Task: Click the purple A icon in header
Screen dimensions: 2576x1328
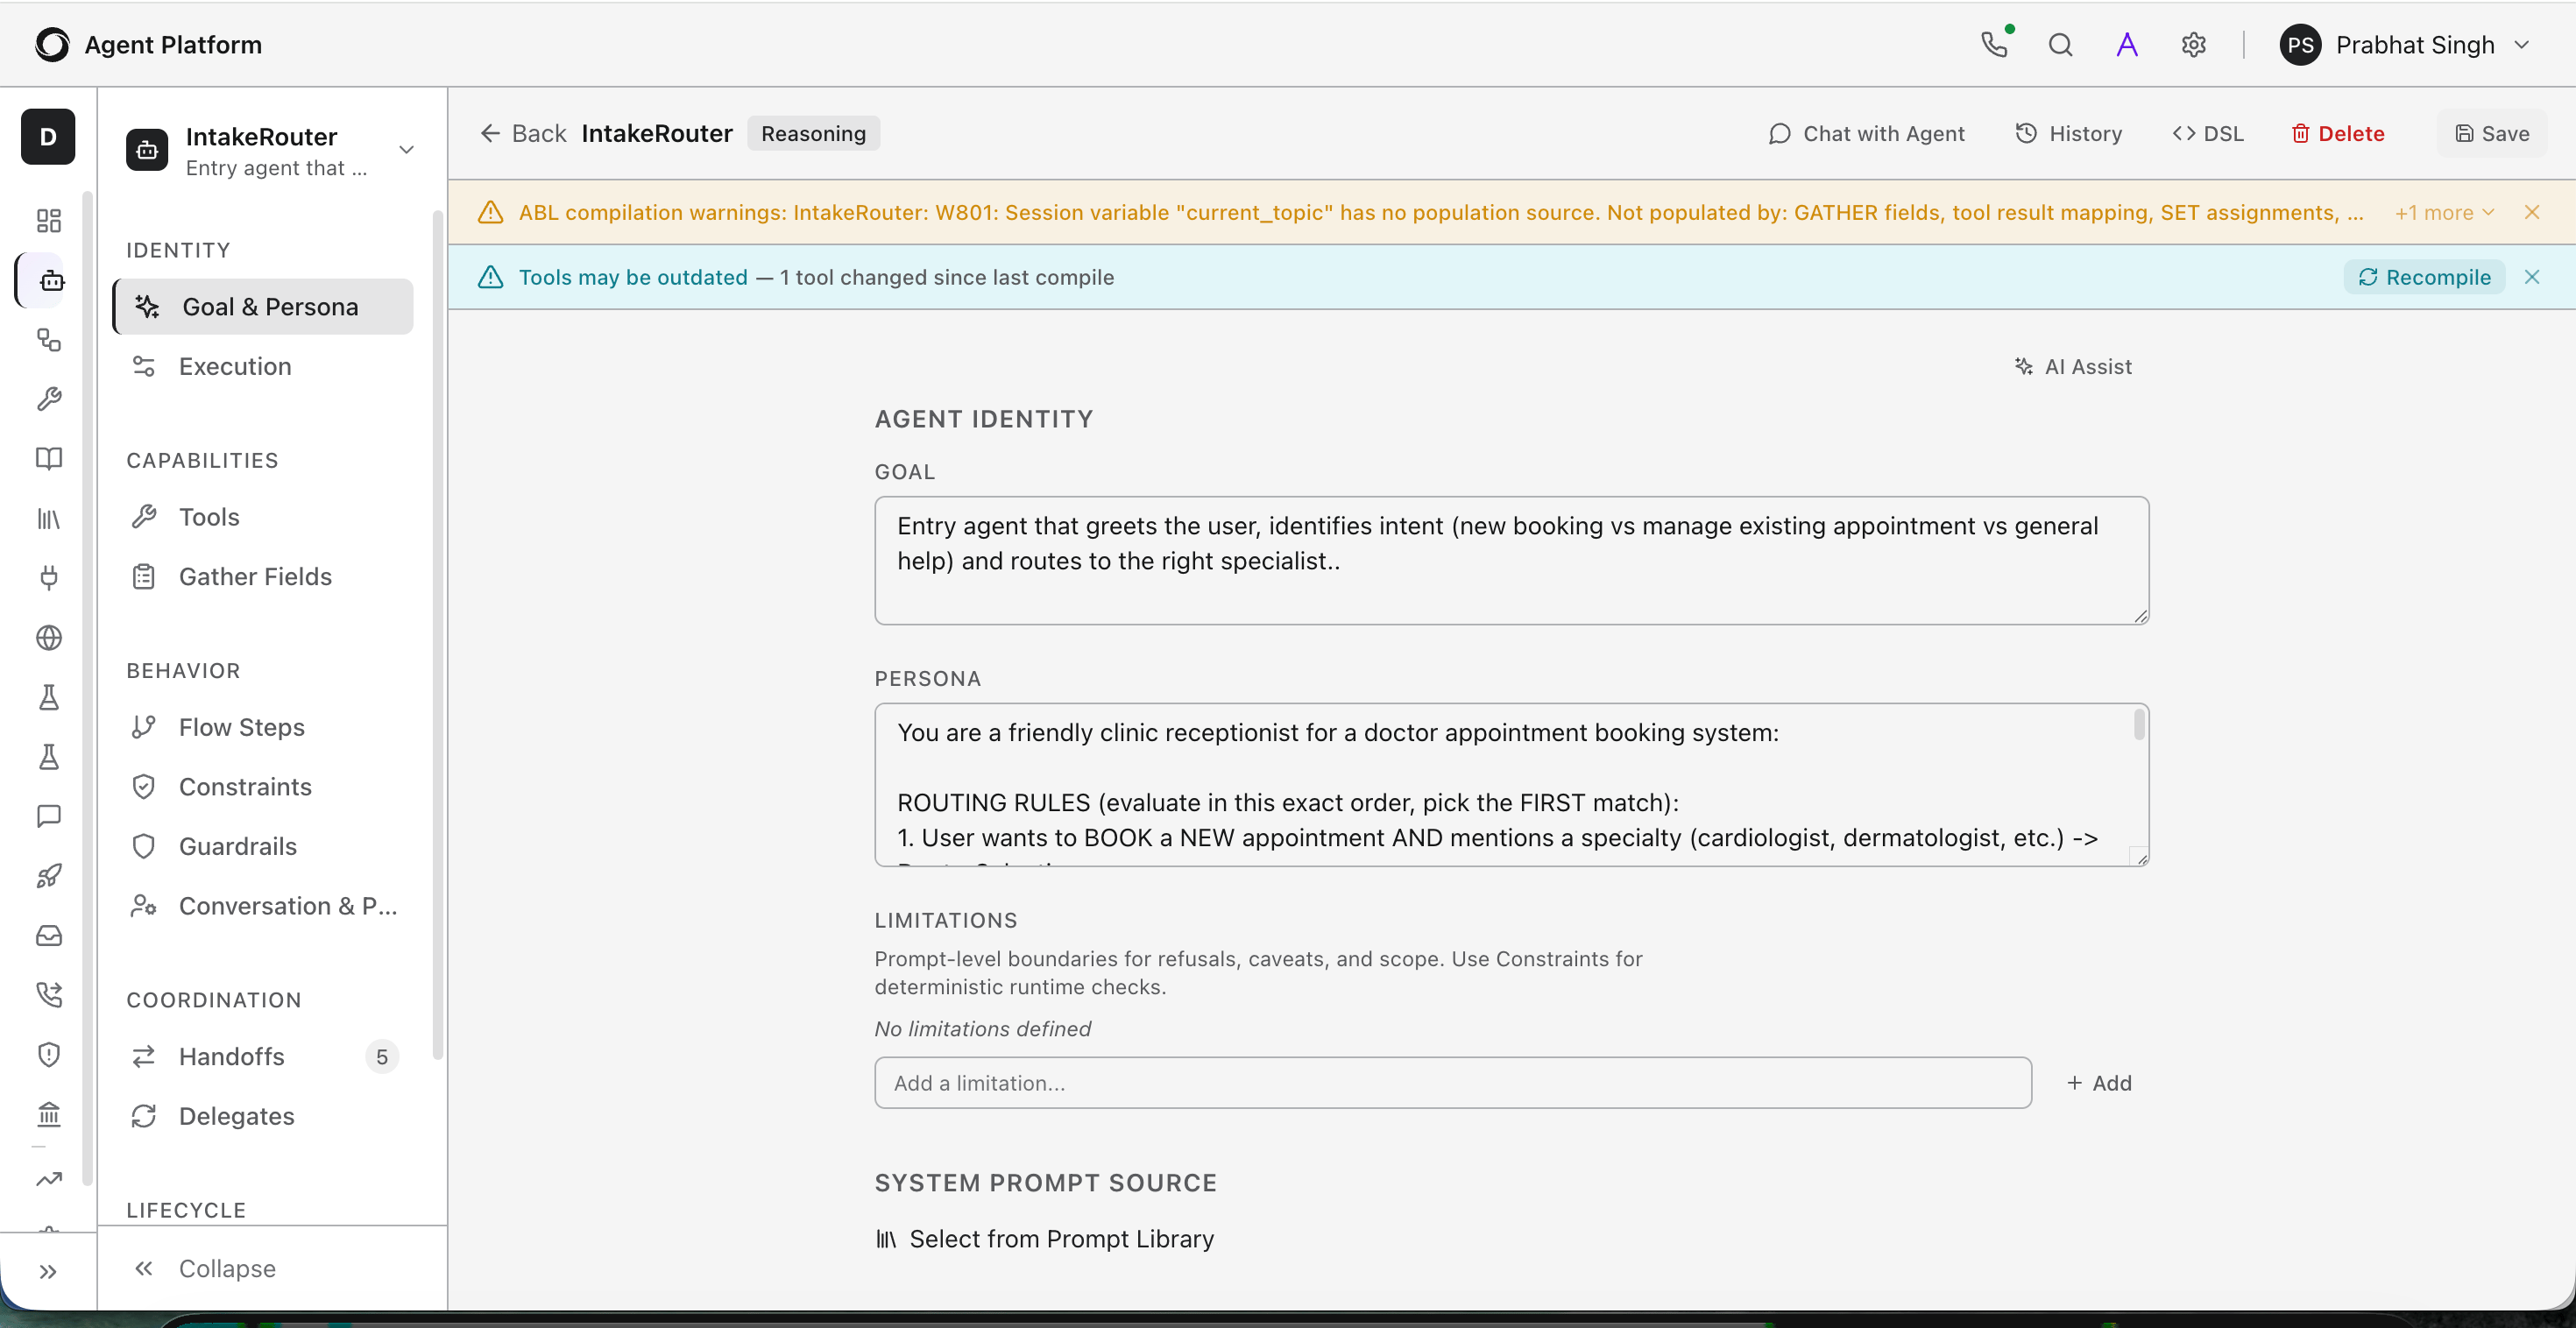Action: pyautogui.click(x=2127, y=44)
